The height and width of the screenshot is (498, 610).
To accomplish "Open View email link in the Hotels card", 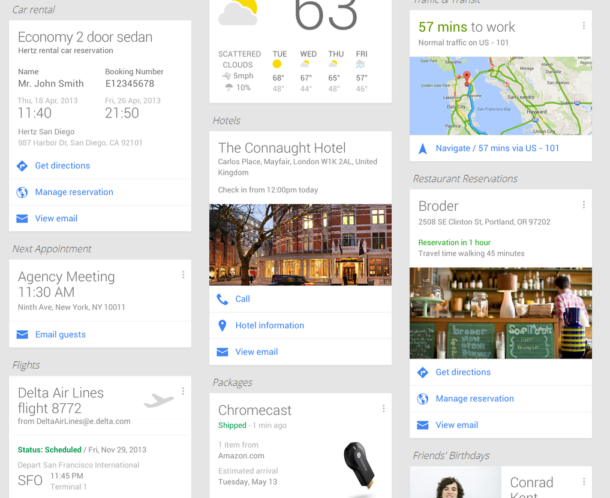I will click(x=256, y=352).
